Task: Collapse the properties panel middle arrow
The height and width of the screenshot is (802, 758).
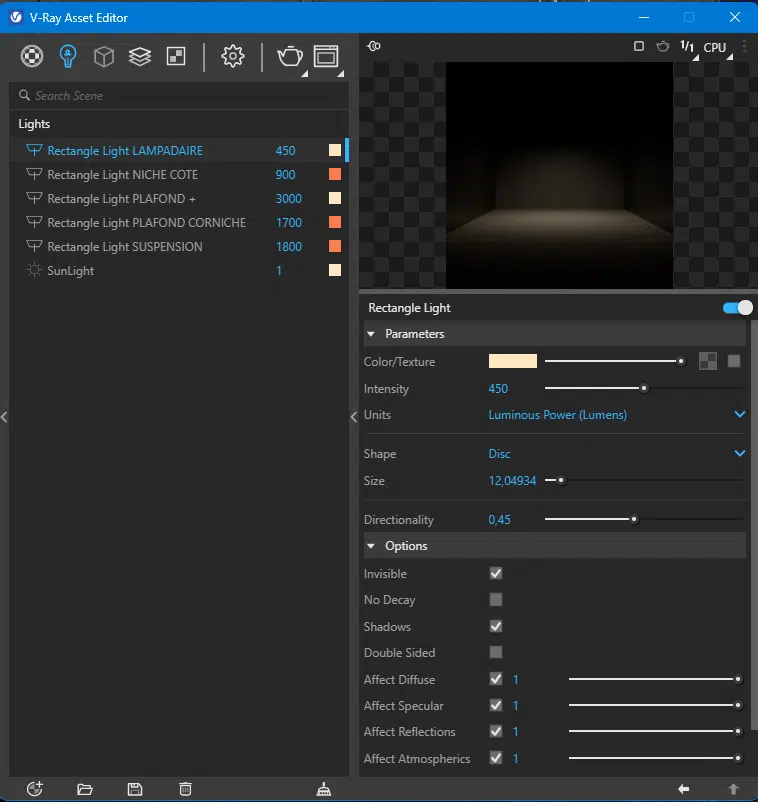Action: 353,417
